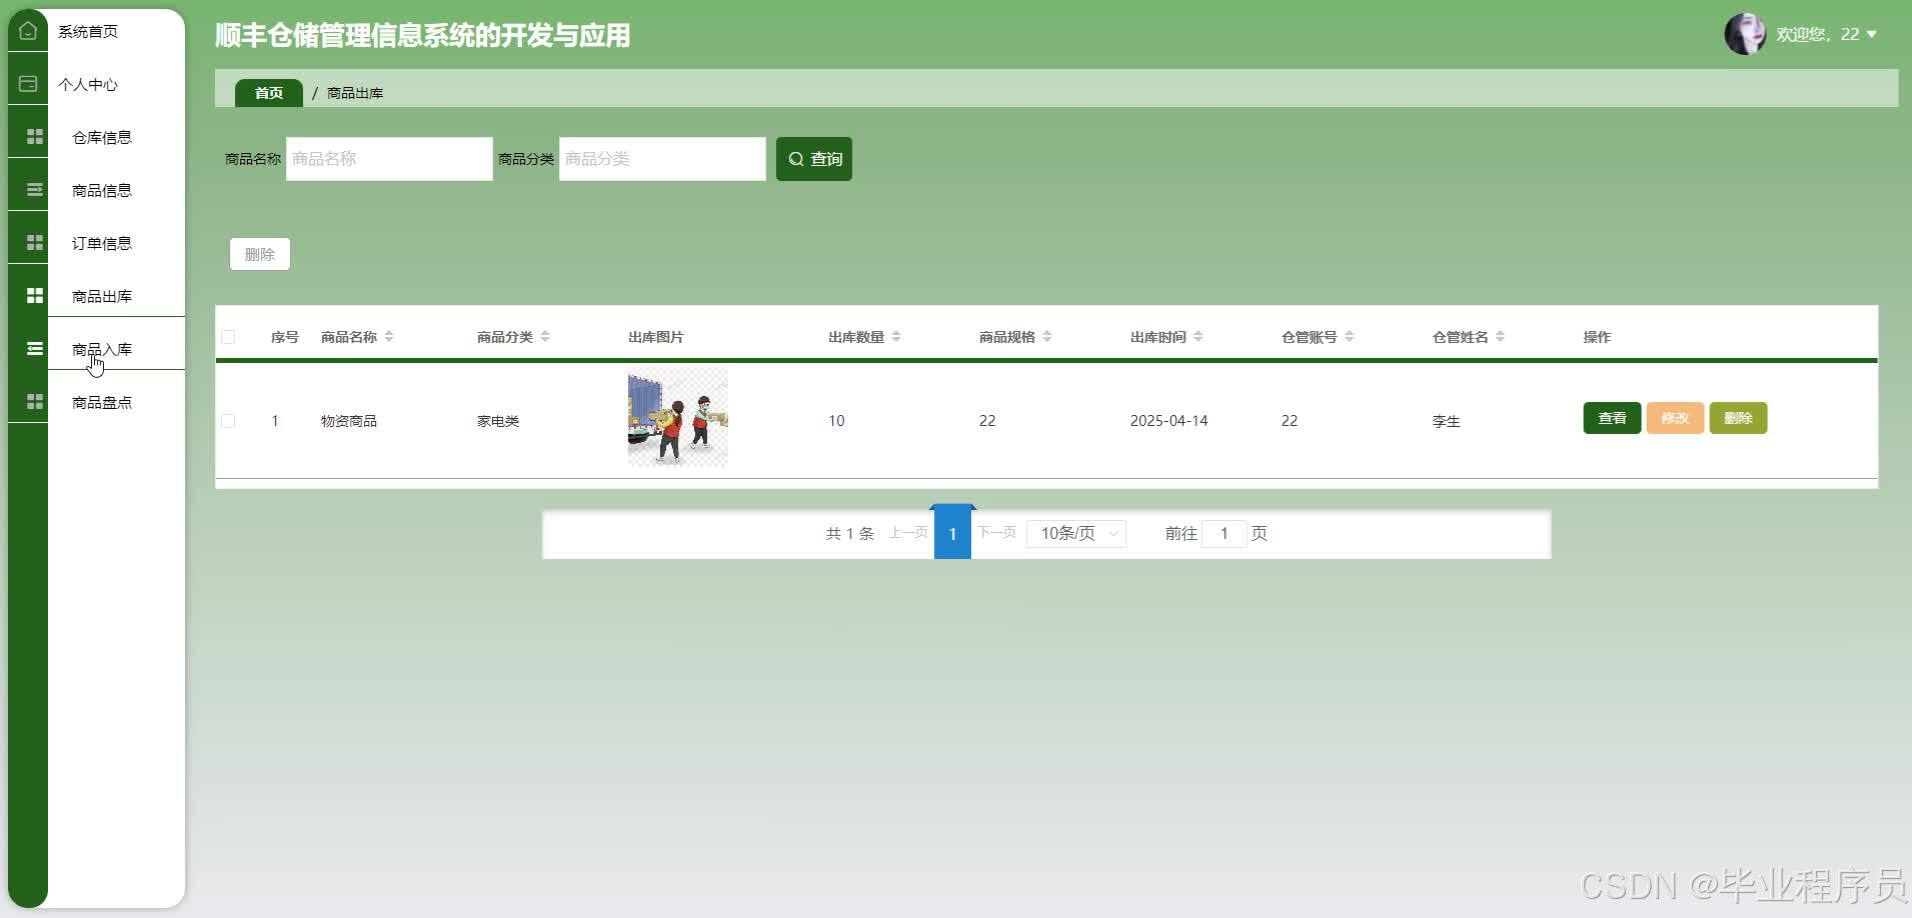Image resolution: width=1912 pixels, height=918 pixels.
Task: Select the panel icon beside 个人中心
Action: pos(27,82)
